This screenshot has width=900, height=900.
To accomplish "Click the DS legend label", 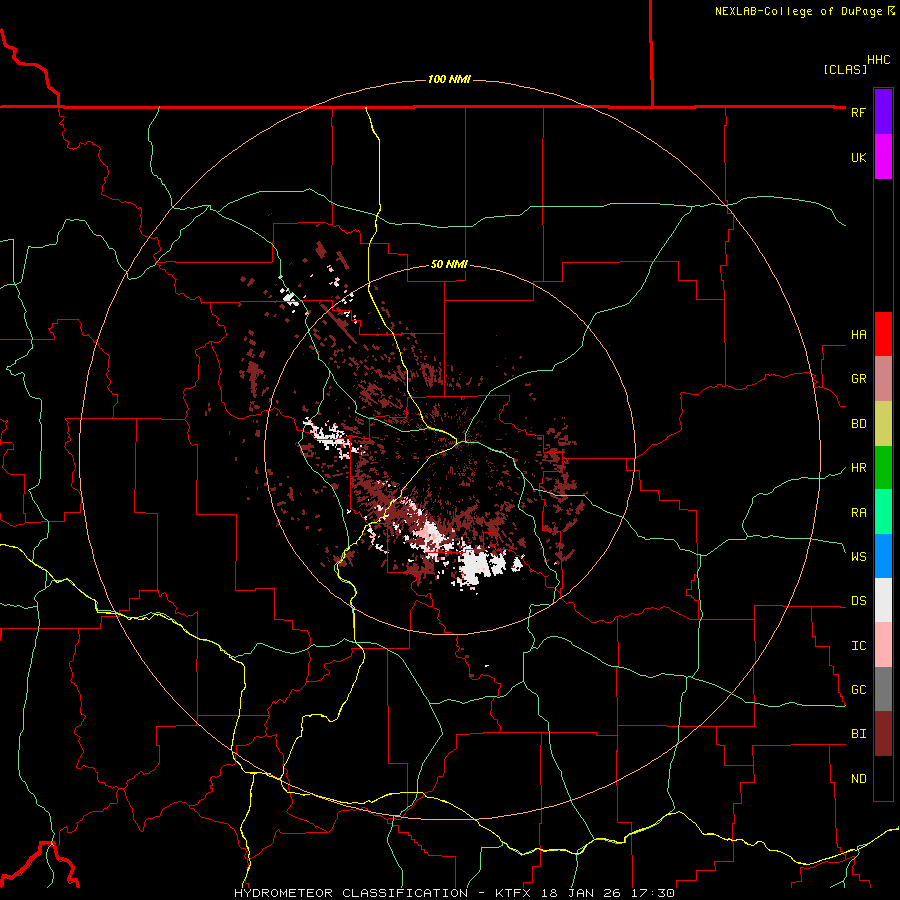I will [858, 601].
